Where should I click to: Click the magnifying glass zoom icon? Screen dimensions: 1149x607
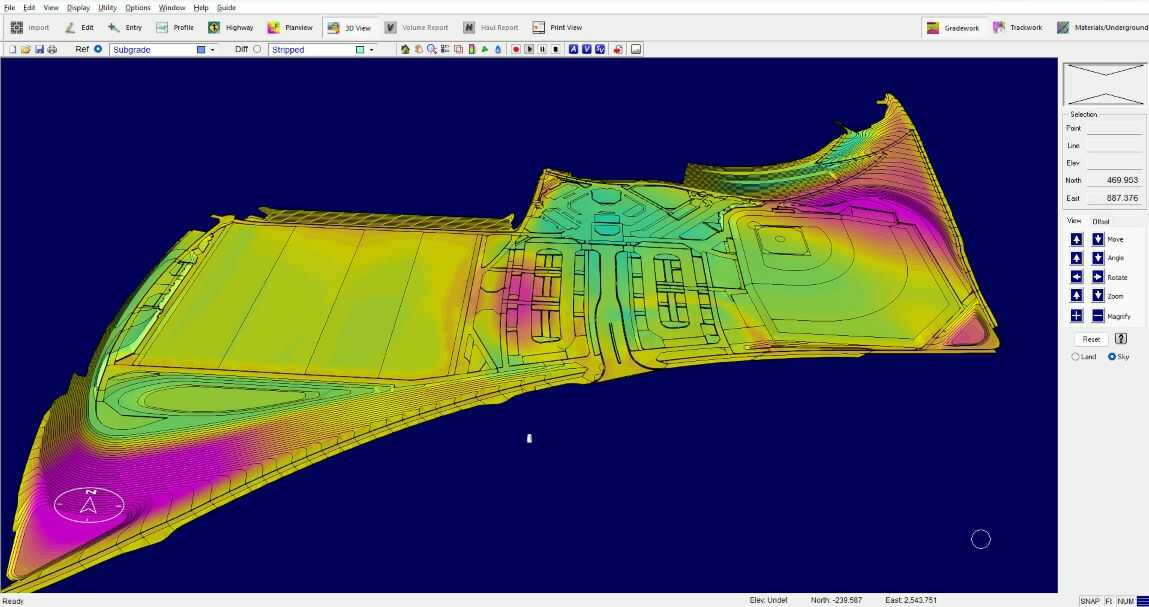point(432,49)
